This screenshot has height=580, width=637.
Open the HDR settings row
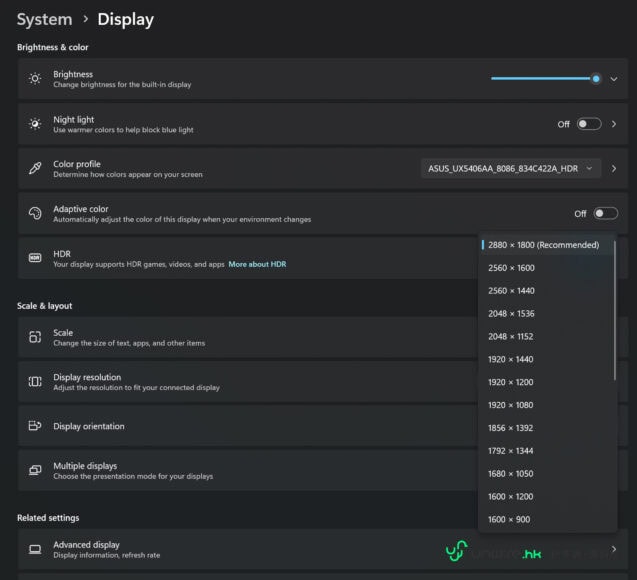(248, 258)
